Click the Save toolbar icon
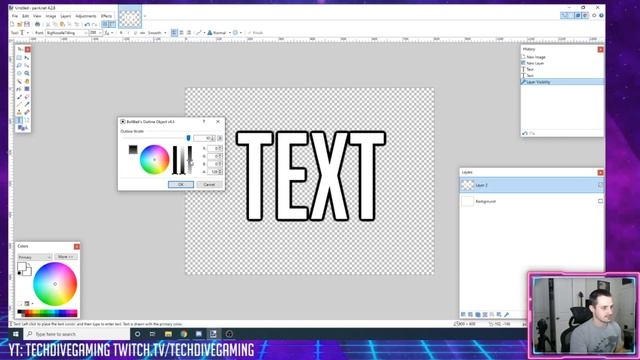The height and width of the screenshot is (360, 640). [27, 24]
